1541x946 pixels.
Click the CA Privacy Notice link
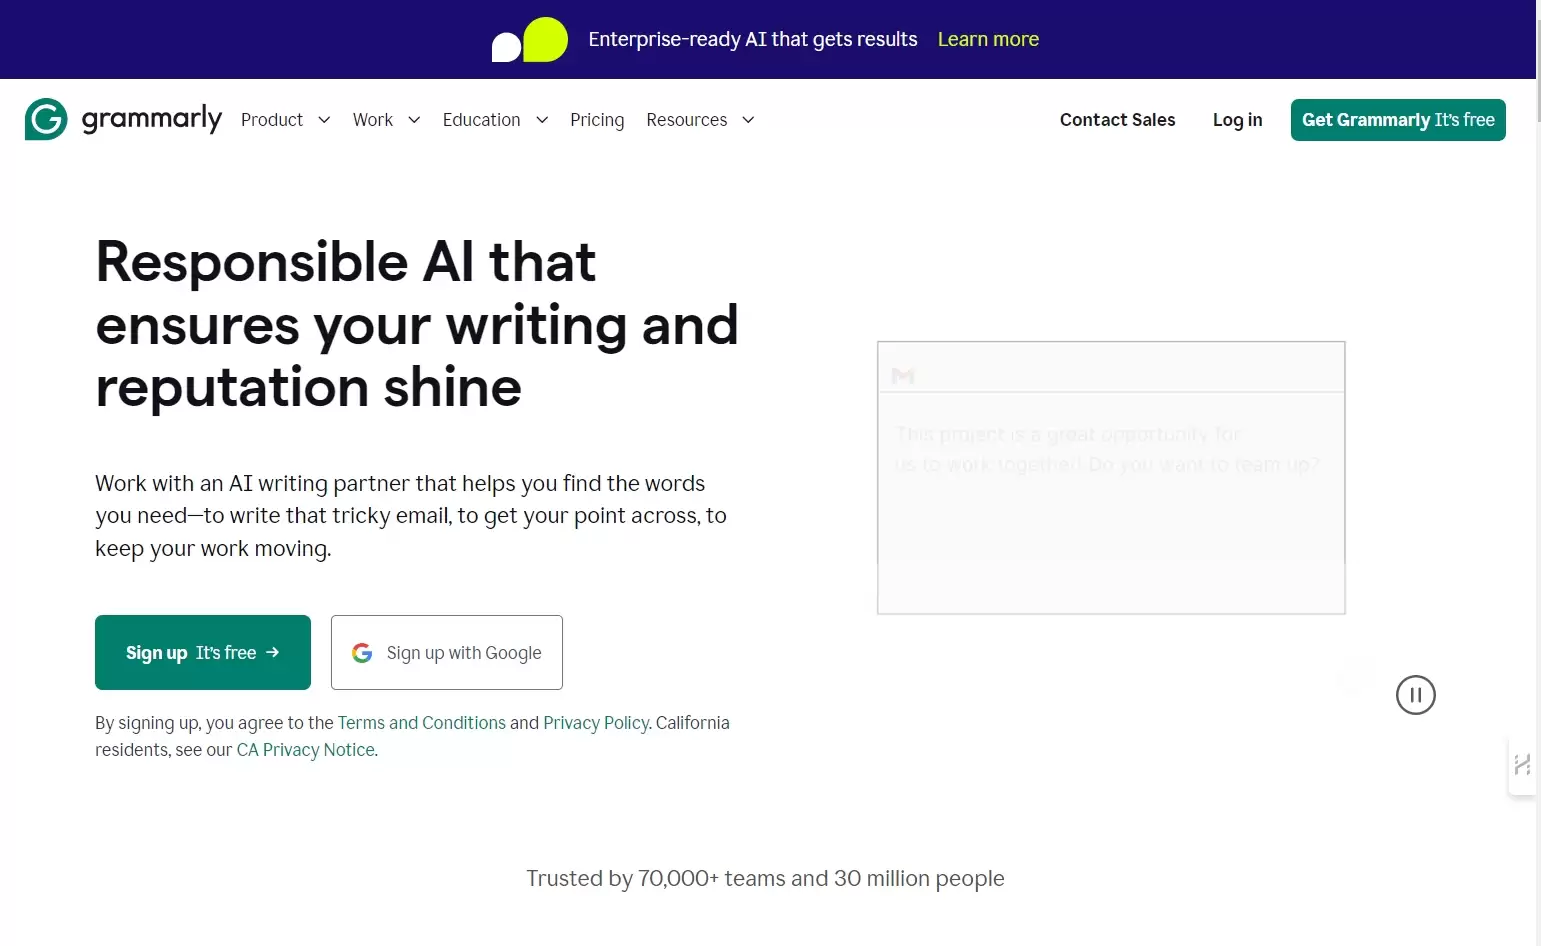point(305,749)
